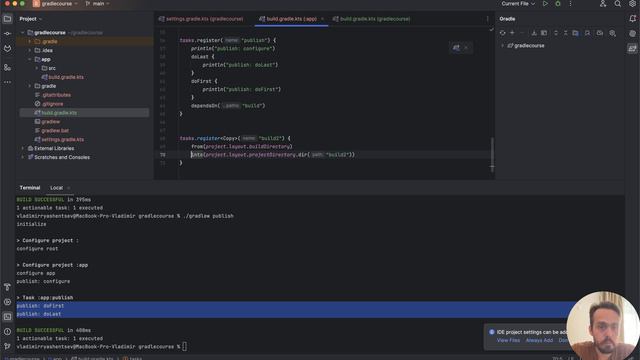Expand the .idea folder
This screenshot has height=360, width=640.
(x=30, y=51)
